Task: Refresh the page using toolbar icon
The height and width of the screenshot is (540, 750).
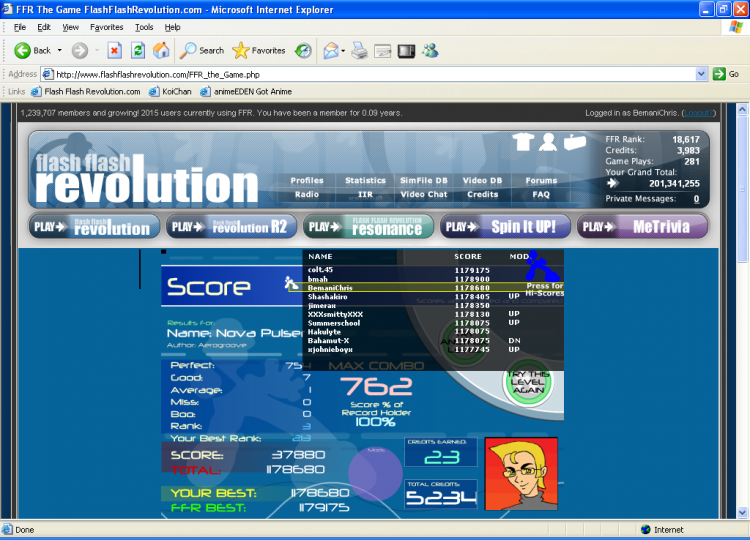Action: click(138, 50)
